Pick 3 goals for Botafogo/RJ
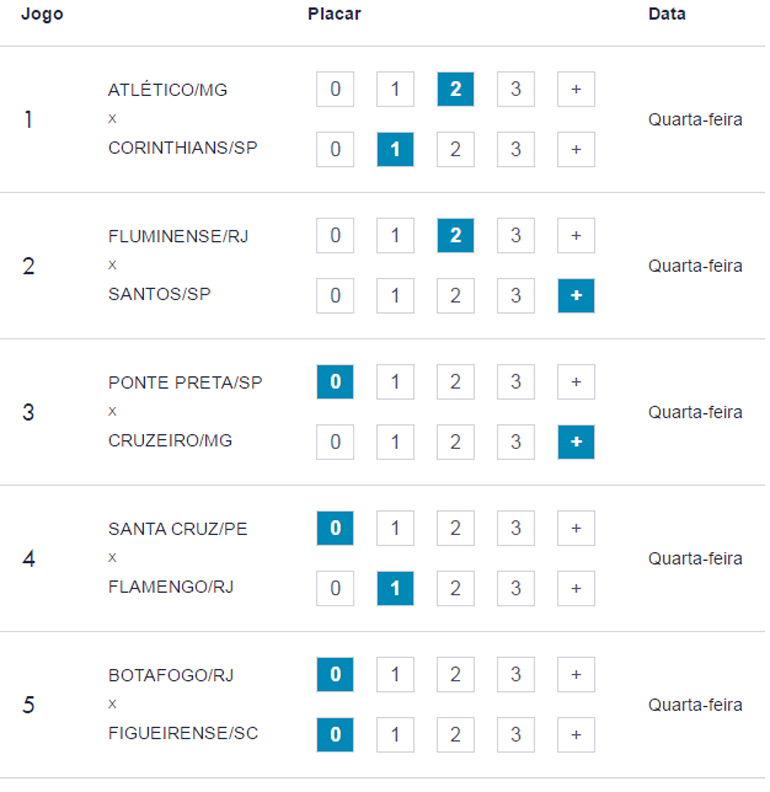Screen dimensions: 770x792 [x=516, y=675]
